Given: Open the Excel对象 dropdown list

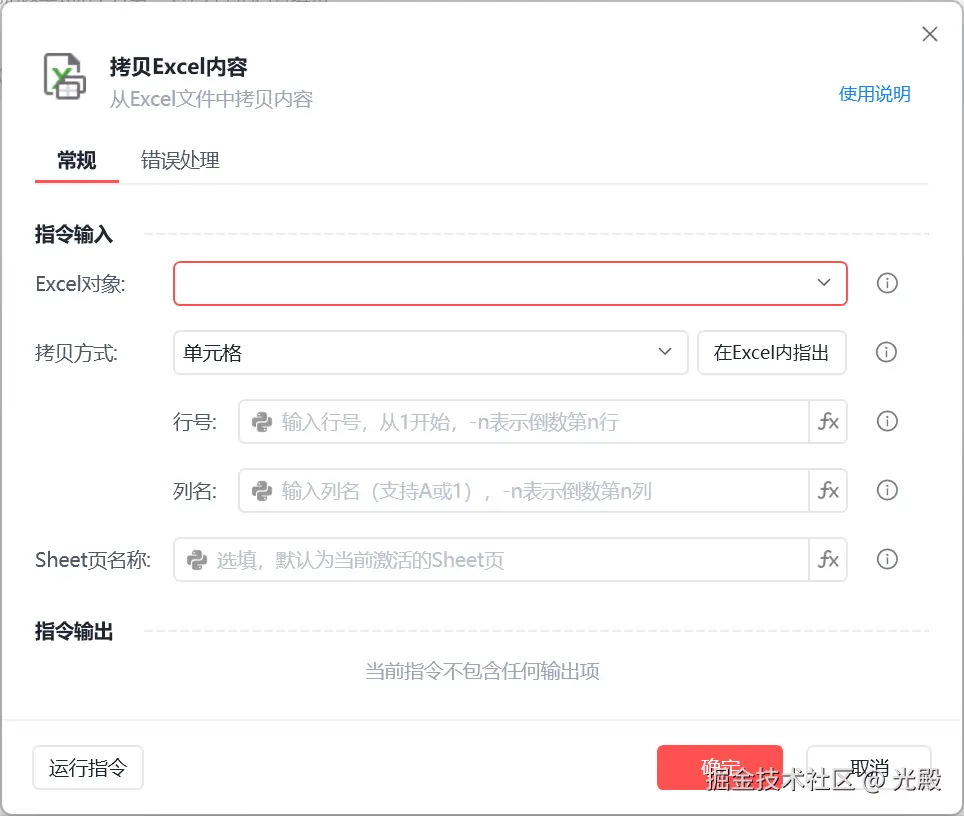Looking at the screenshot, I should pos(510,283).
